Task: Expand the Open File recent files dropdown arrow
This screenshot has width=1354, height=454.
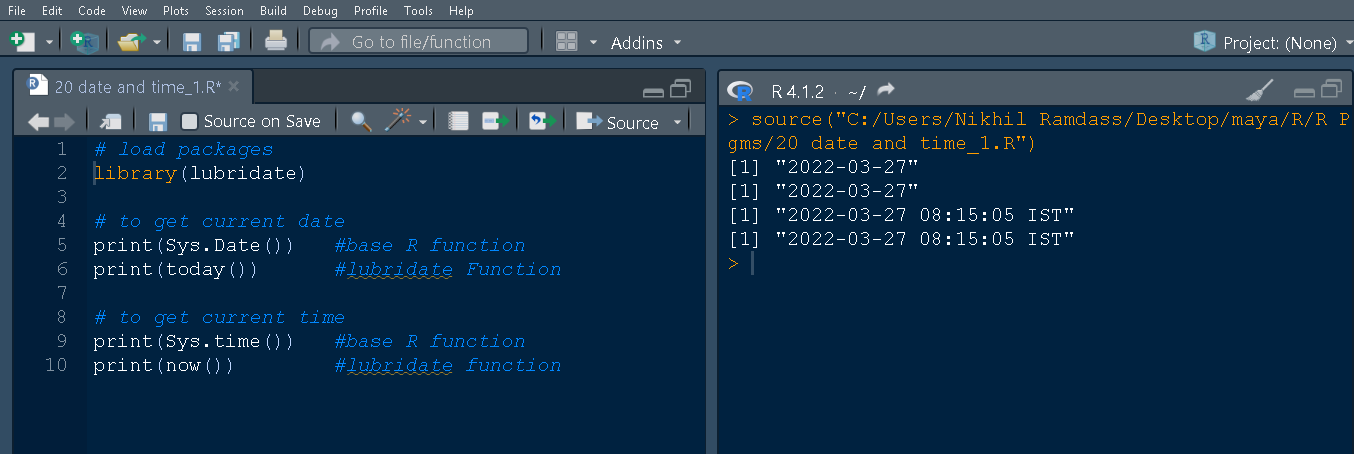Action: tap(157, 42)
